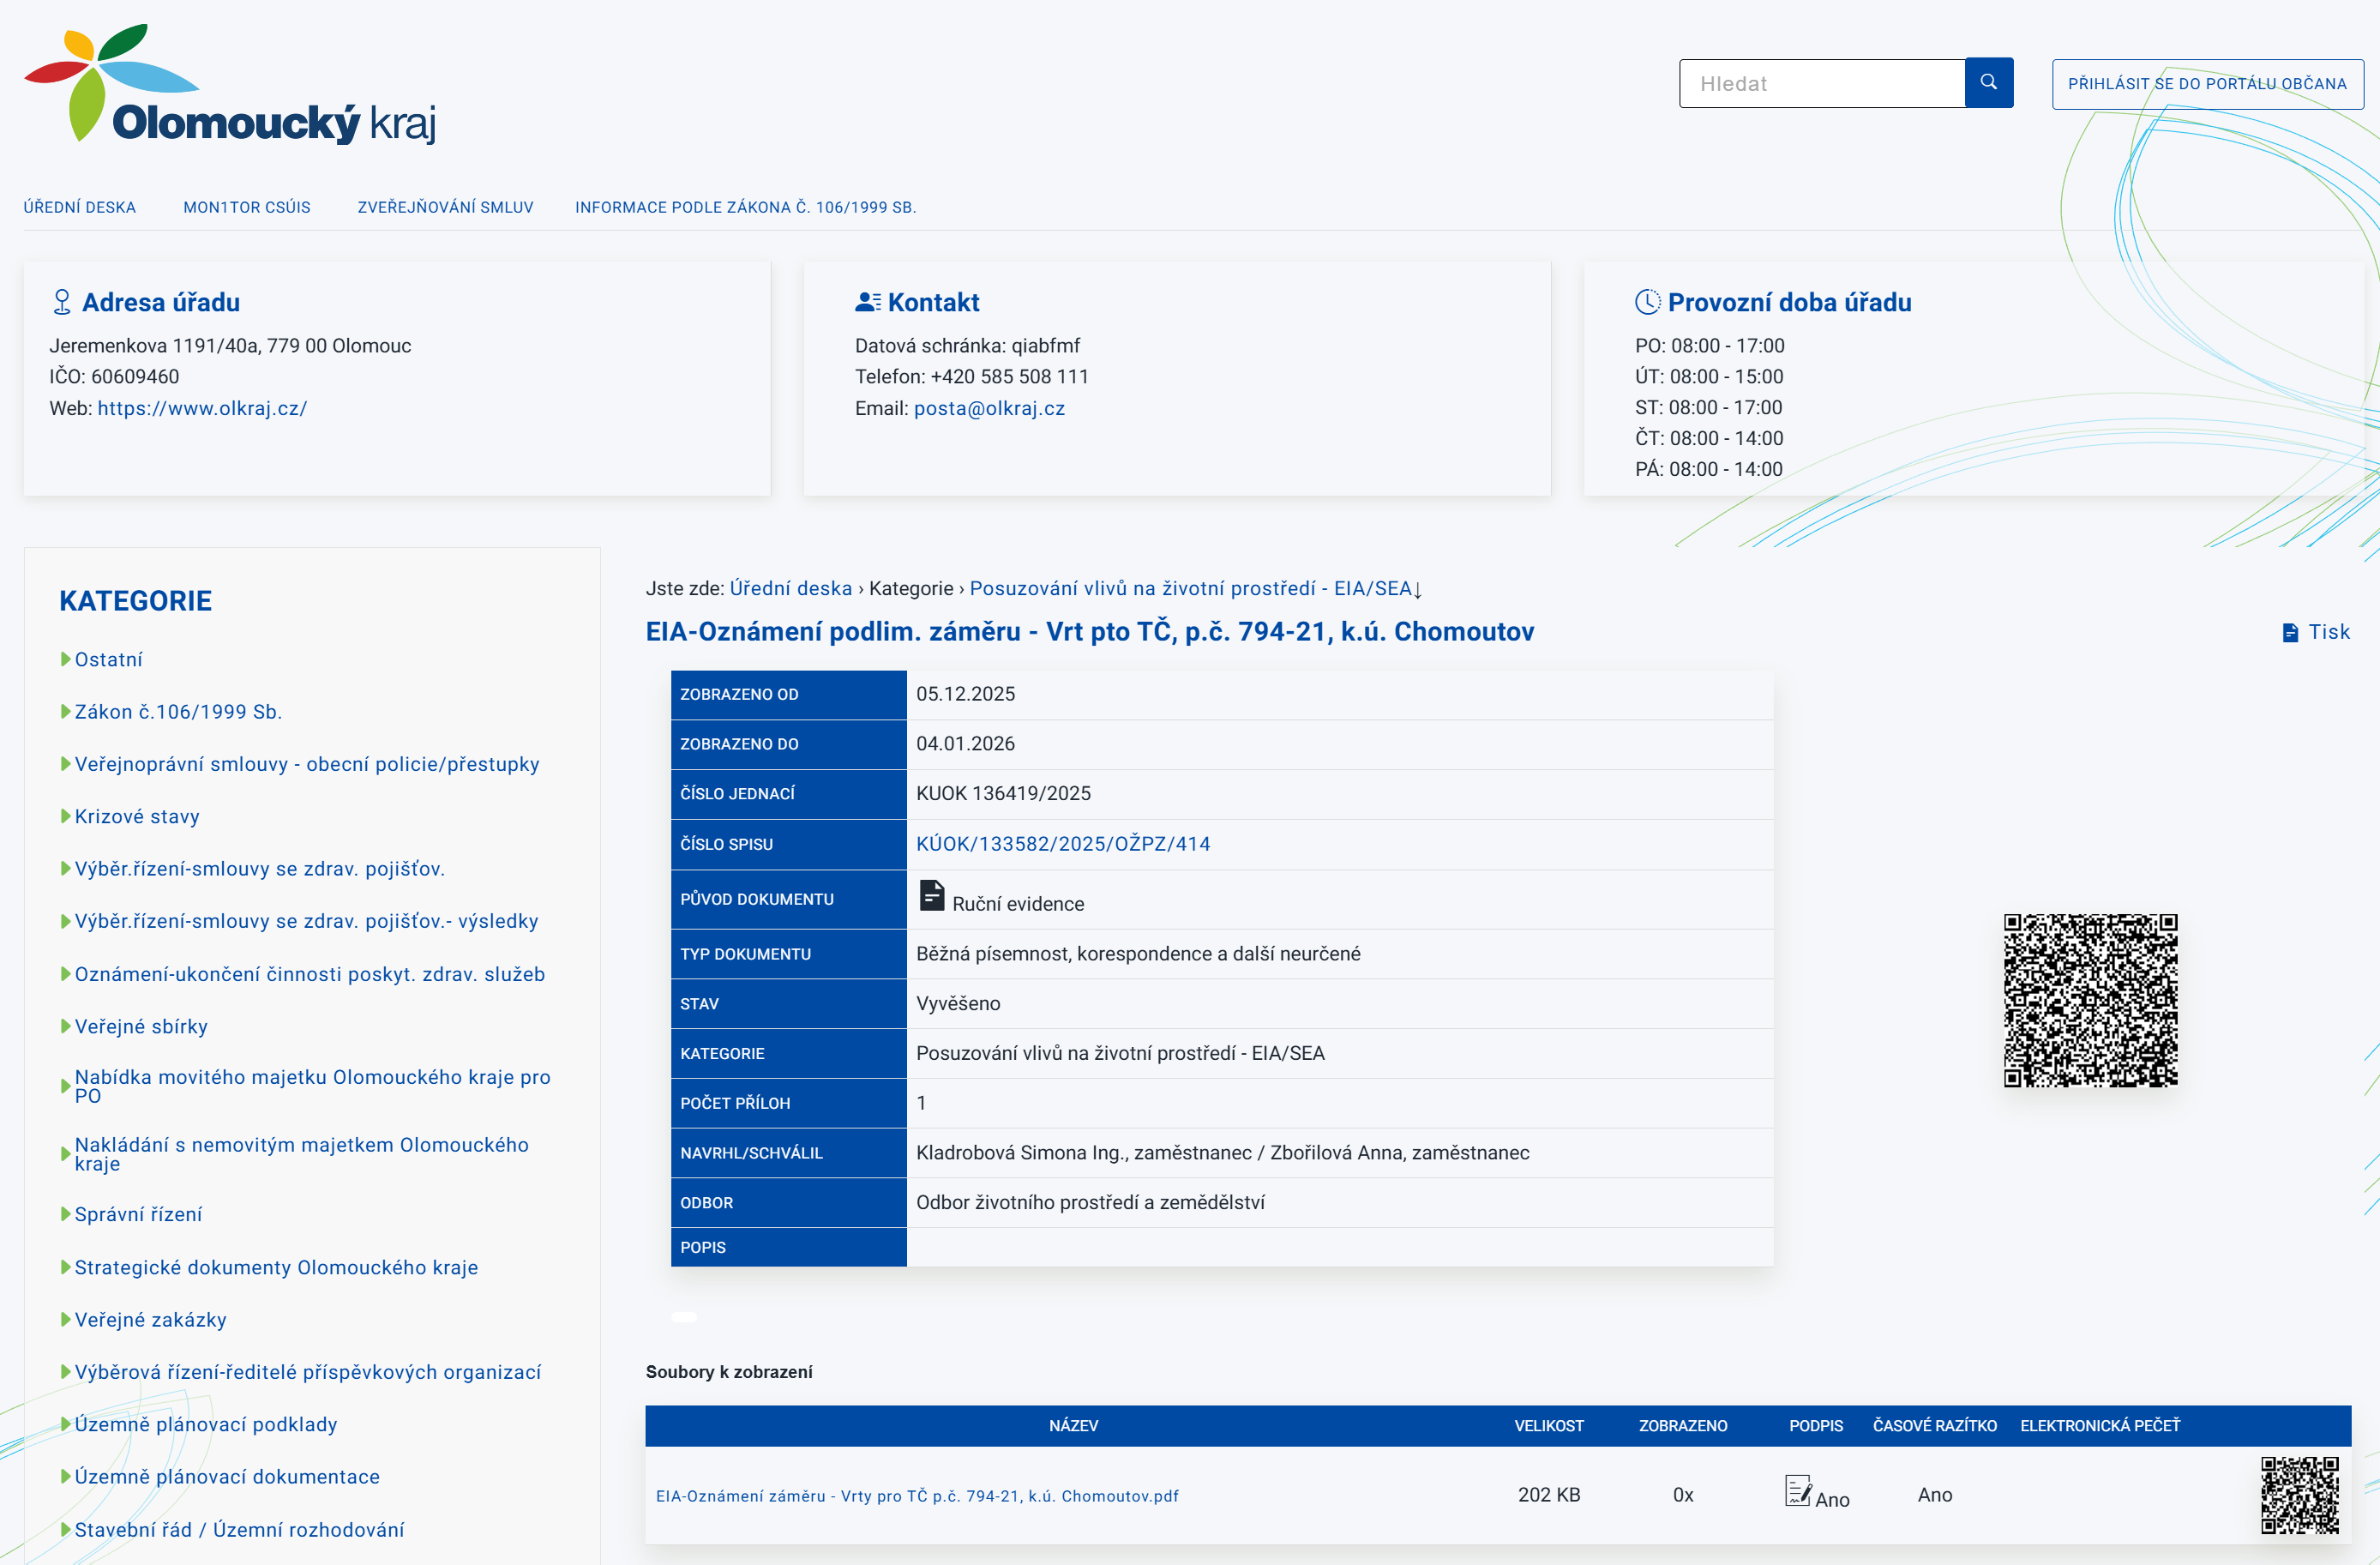Select the Správní řízení category
Viewport: 2380px width, 1565px height.
click(138, 1214)
